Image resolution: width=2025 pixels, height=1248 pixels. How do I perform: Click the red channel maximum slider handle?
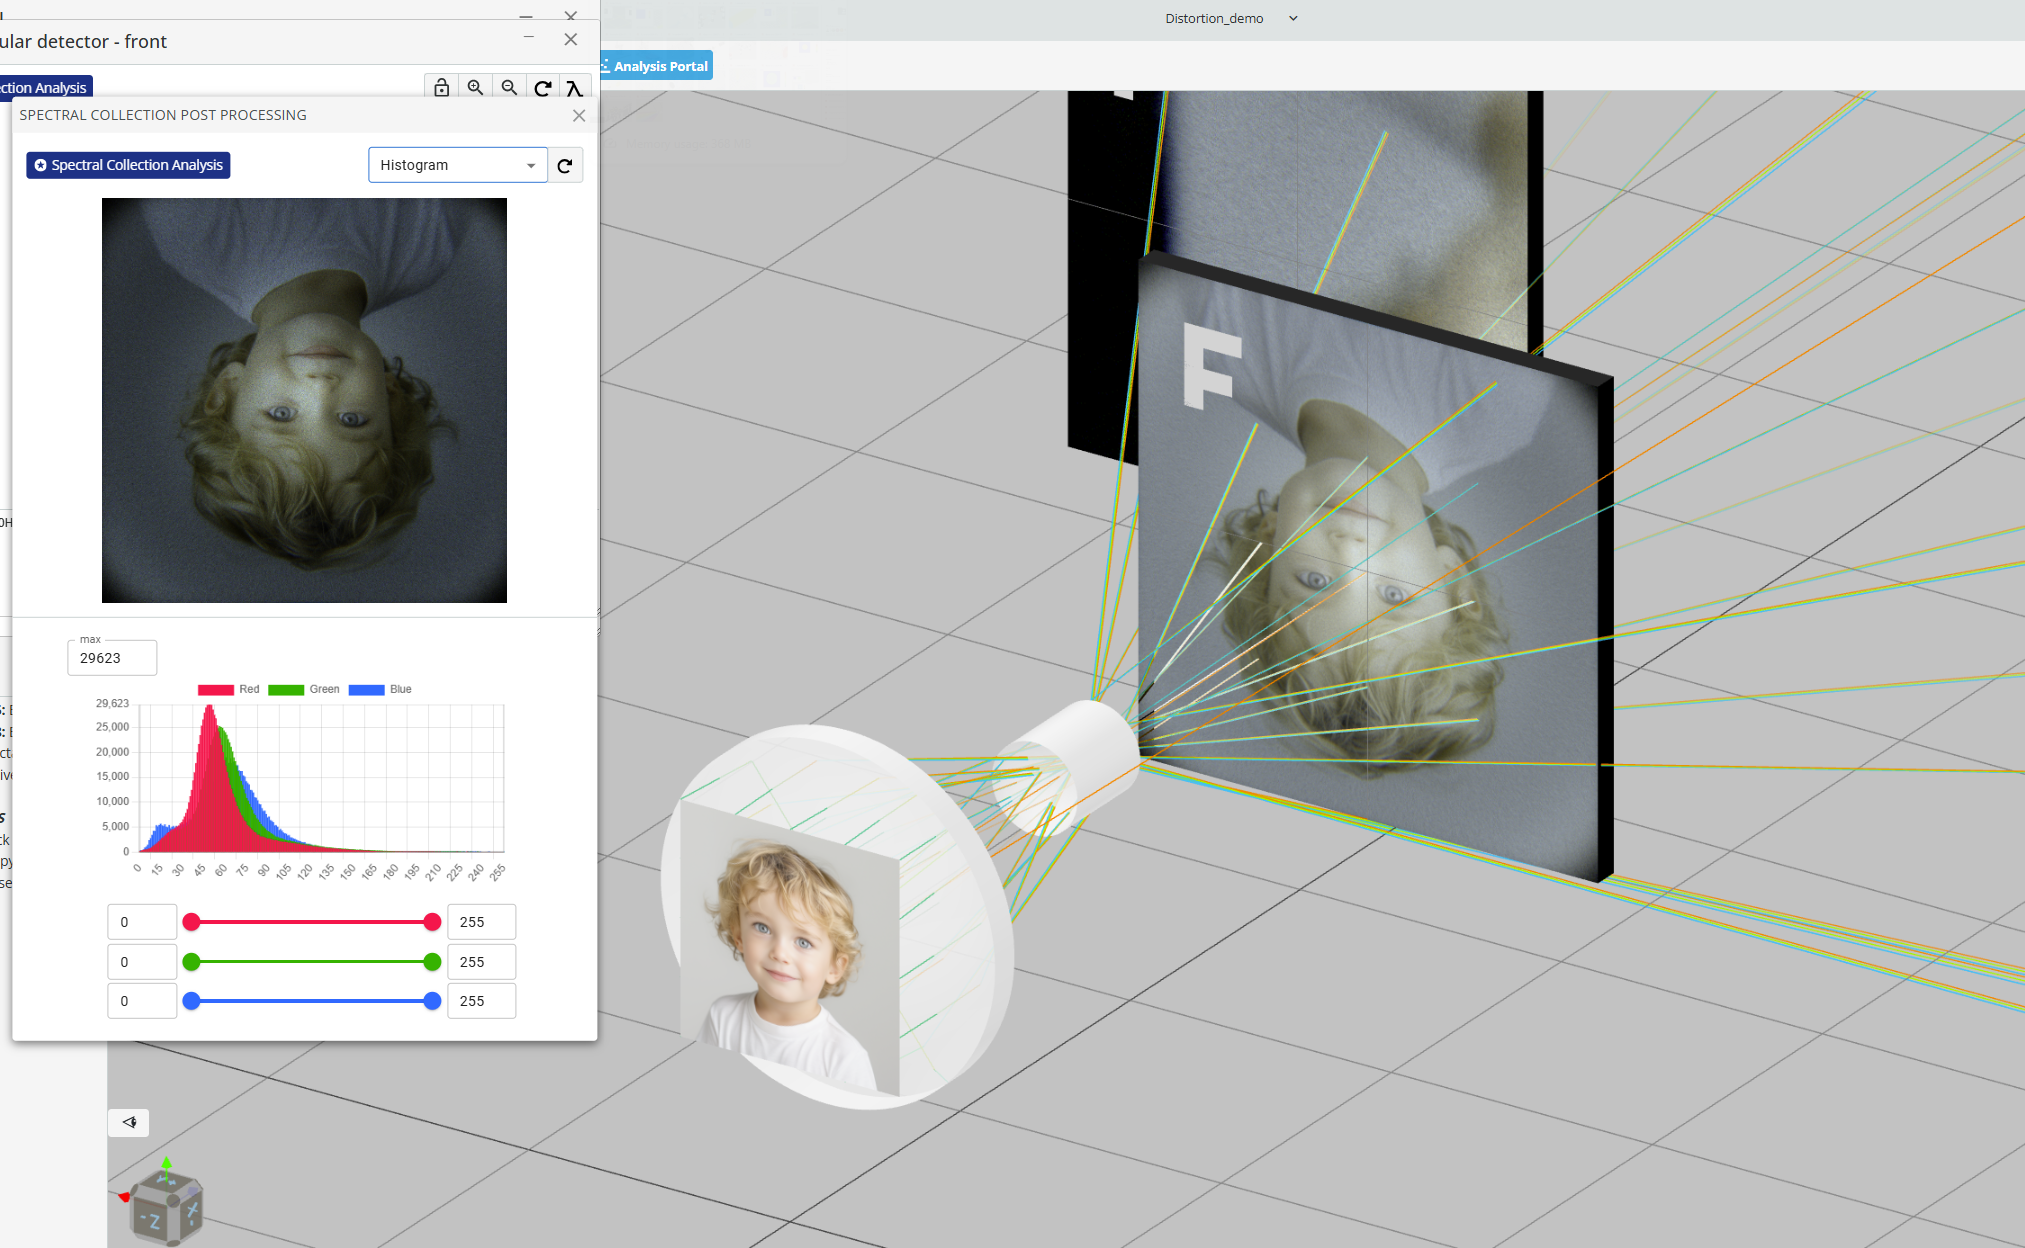(x=432, y=922)
